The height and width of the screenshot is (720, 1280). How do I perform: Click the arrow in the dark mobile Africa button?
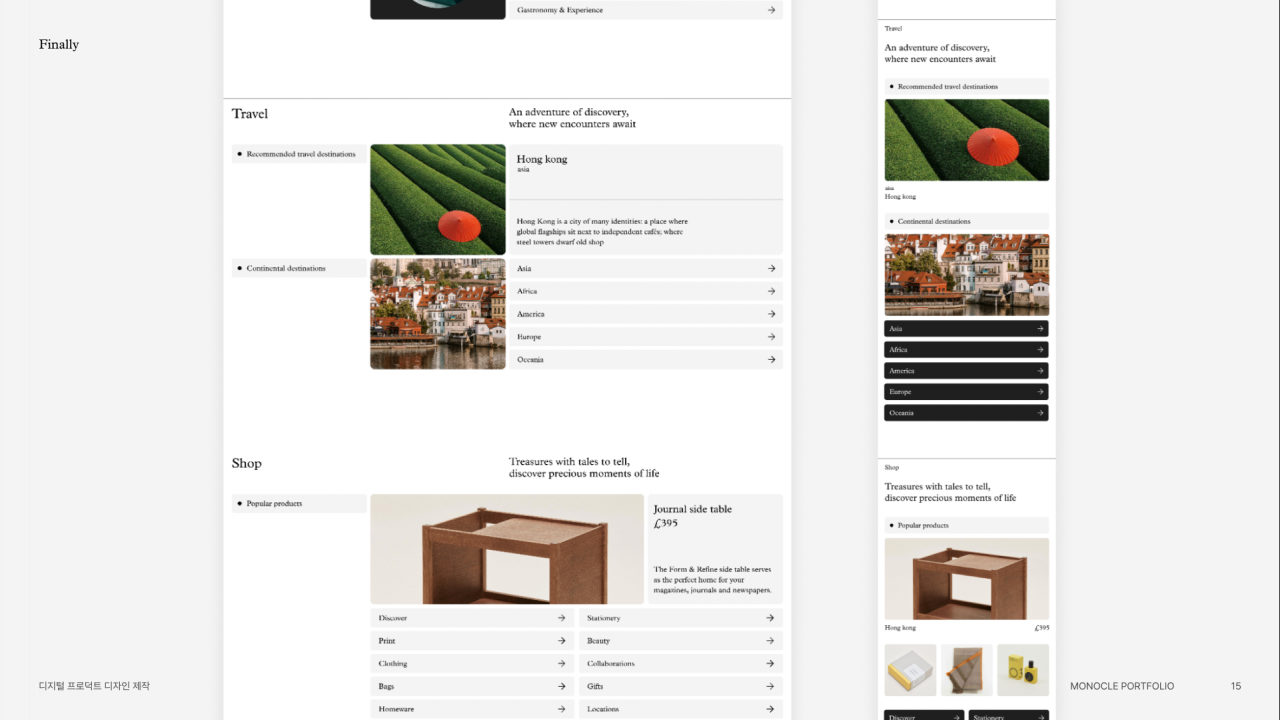(x=1040, y=350)
